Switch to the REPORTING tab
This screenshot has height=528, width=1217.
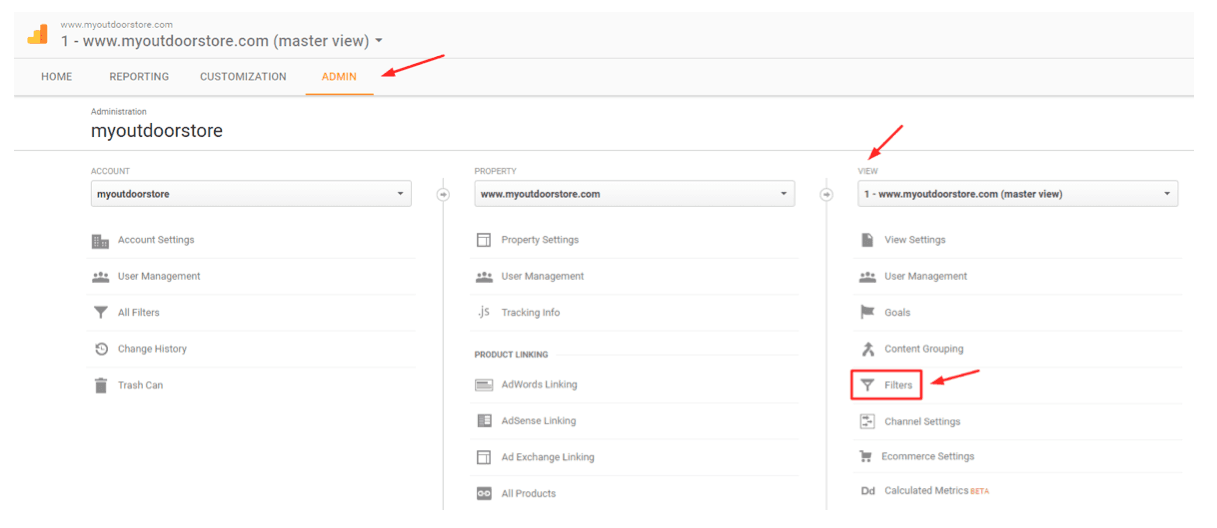pos(139,77)
